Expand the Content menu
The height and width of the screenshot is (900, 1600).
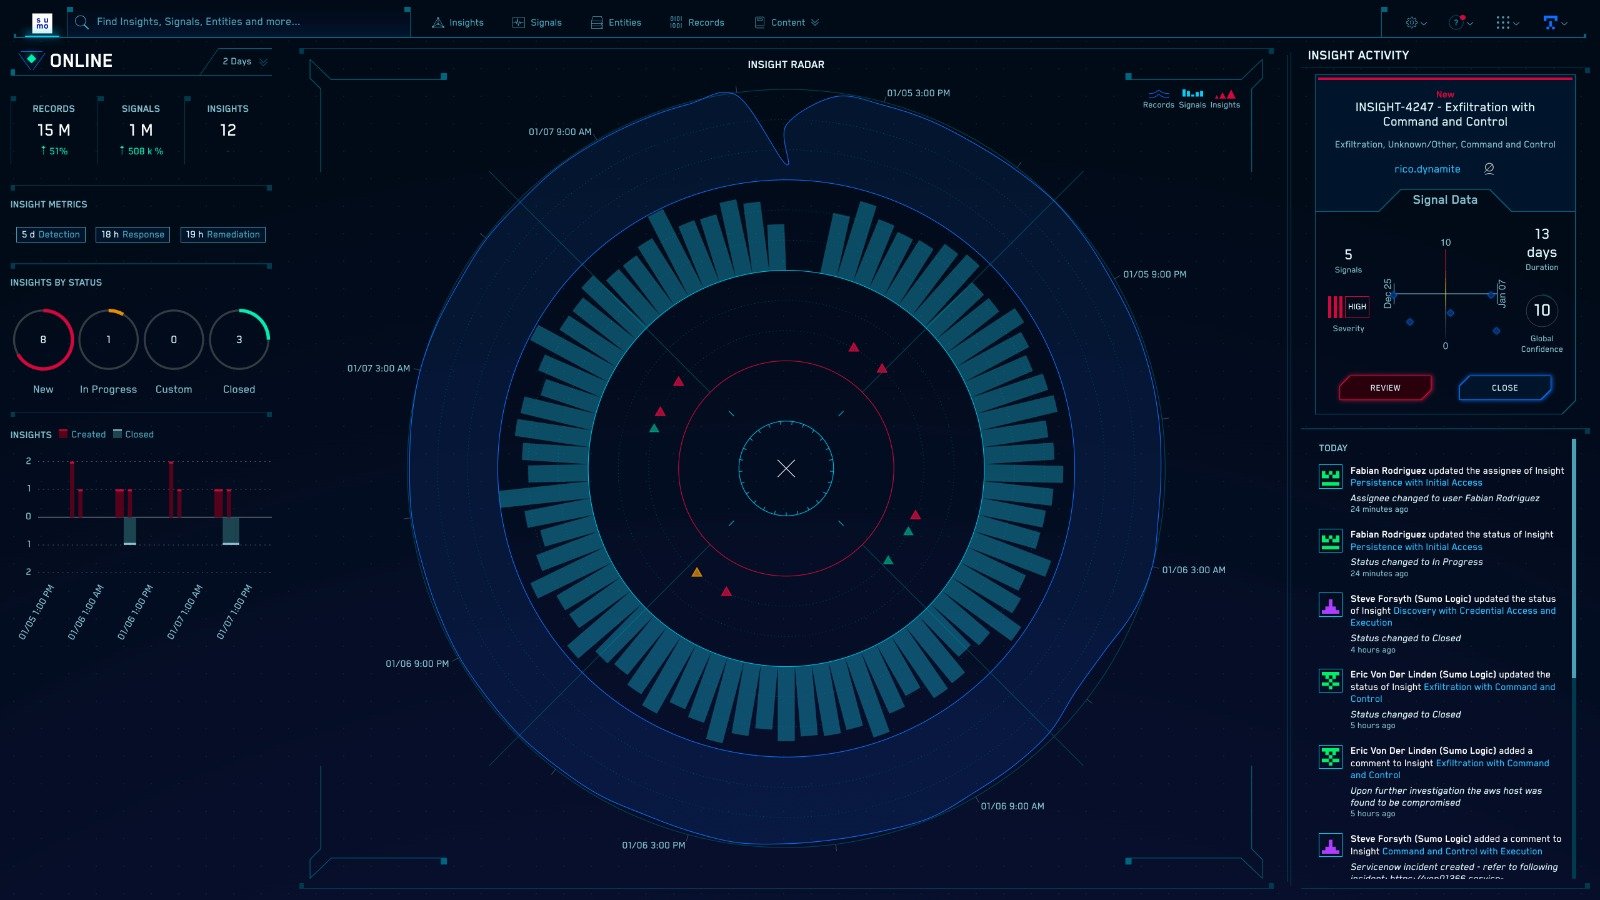(787, 22)
